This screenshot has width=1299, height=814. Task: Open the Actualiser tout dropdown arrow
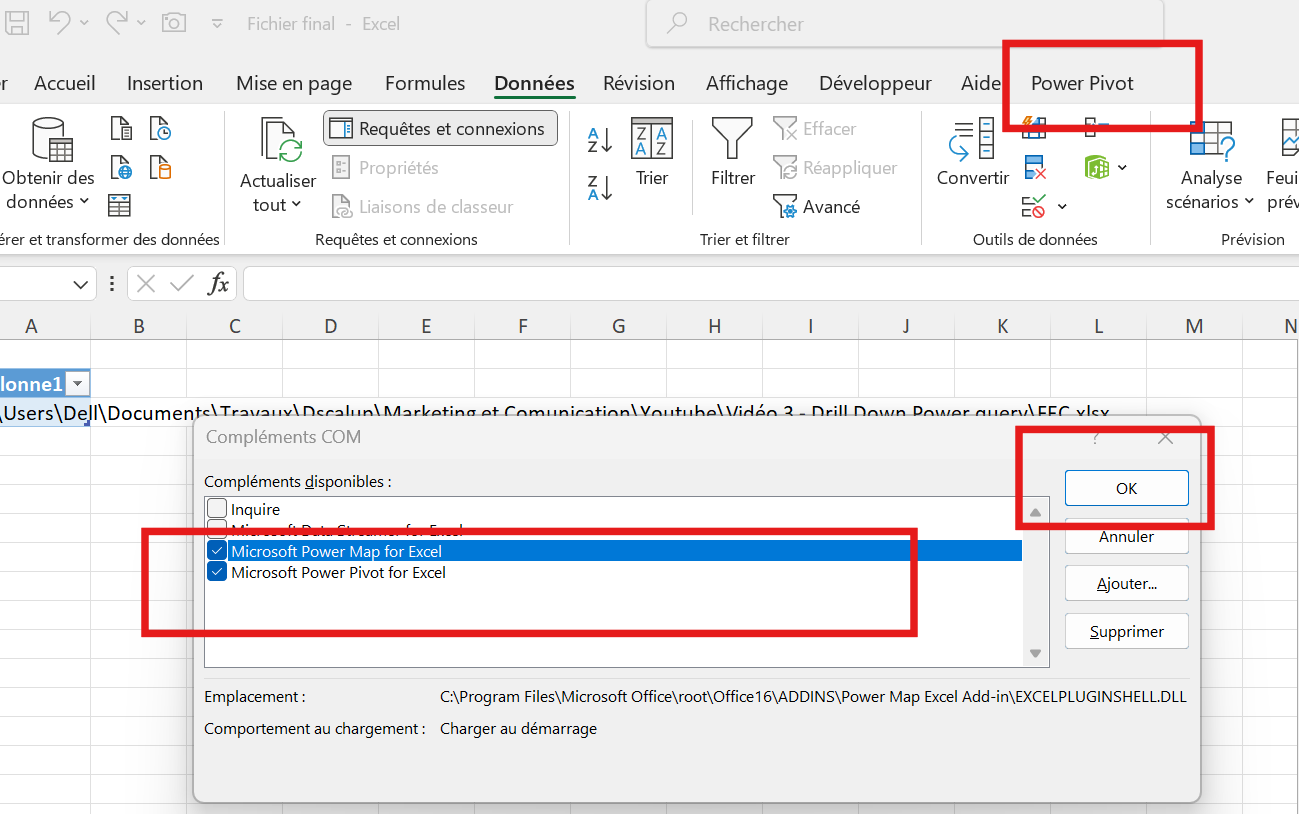click(x=297, y=205)
